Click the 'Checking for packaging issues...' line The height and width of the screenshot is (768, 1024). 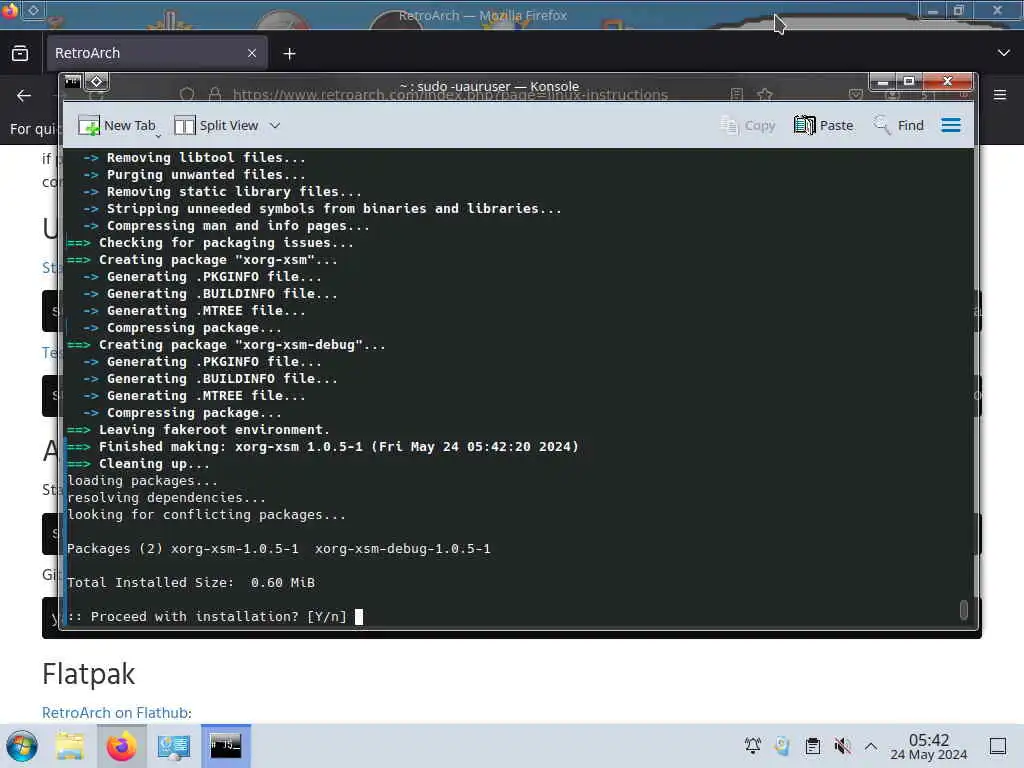210,243
